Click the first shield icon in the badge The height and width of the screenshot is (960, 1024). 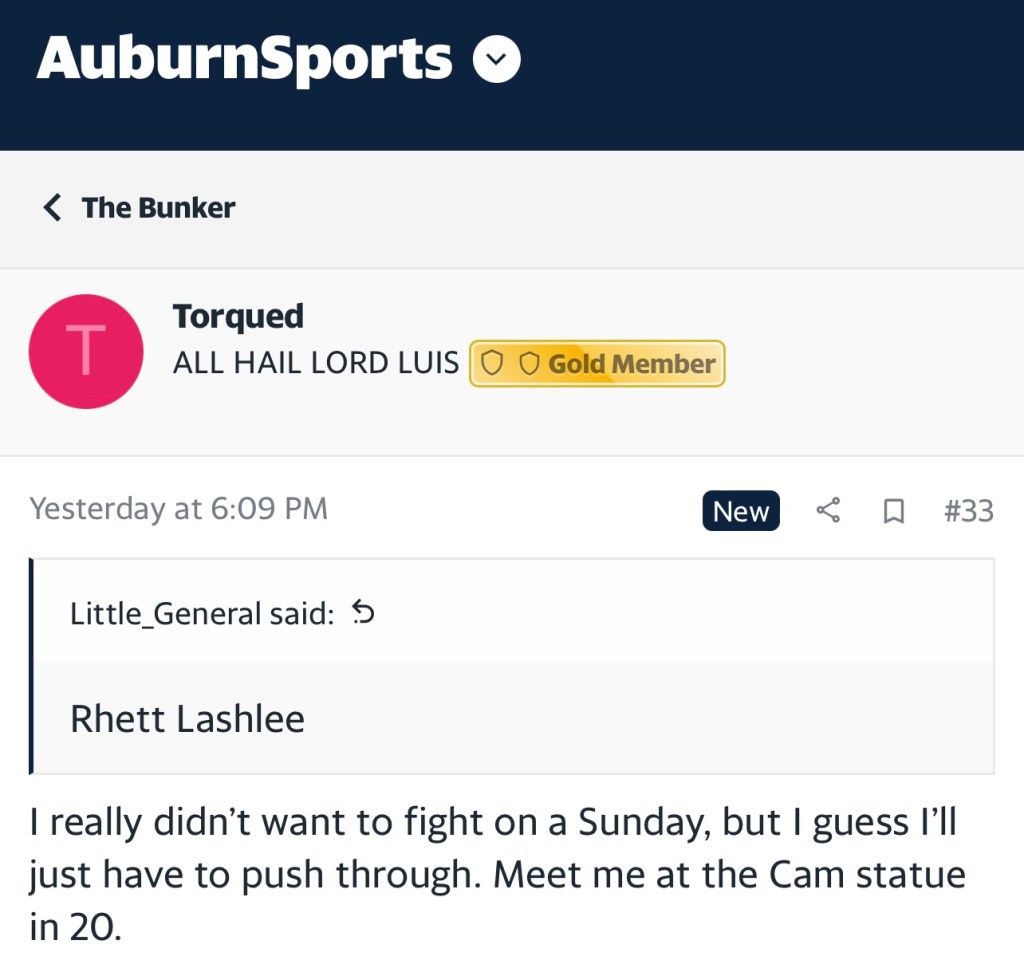coord(491,364)
